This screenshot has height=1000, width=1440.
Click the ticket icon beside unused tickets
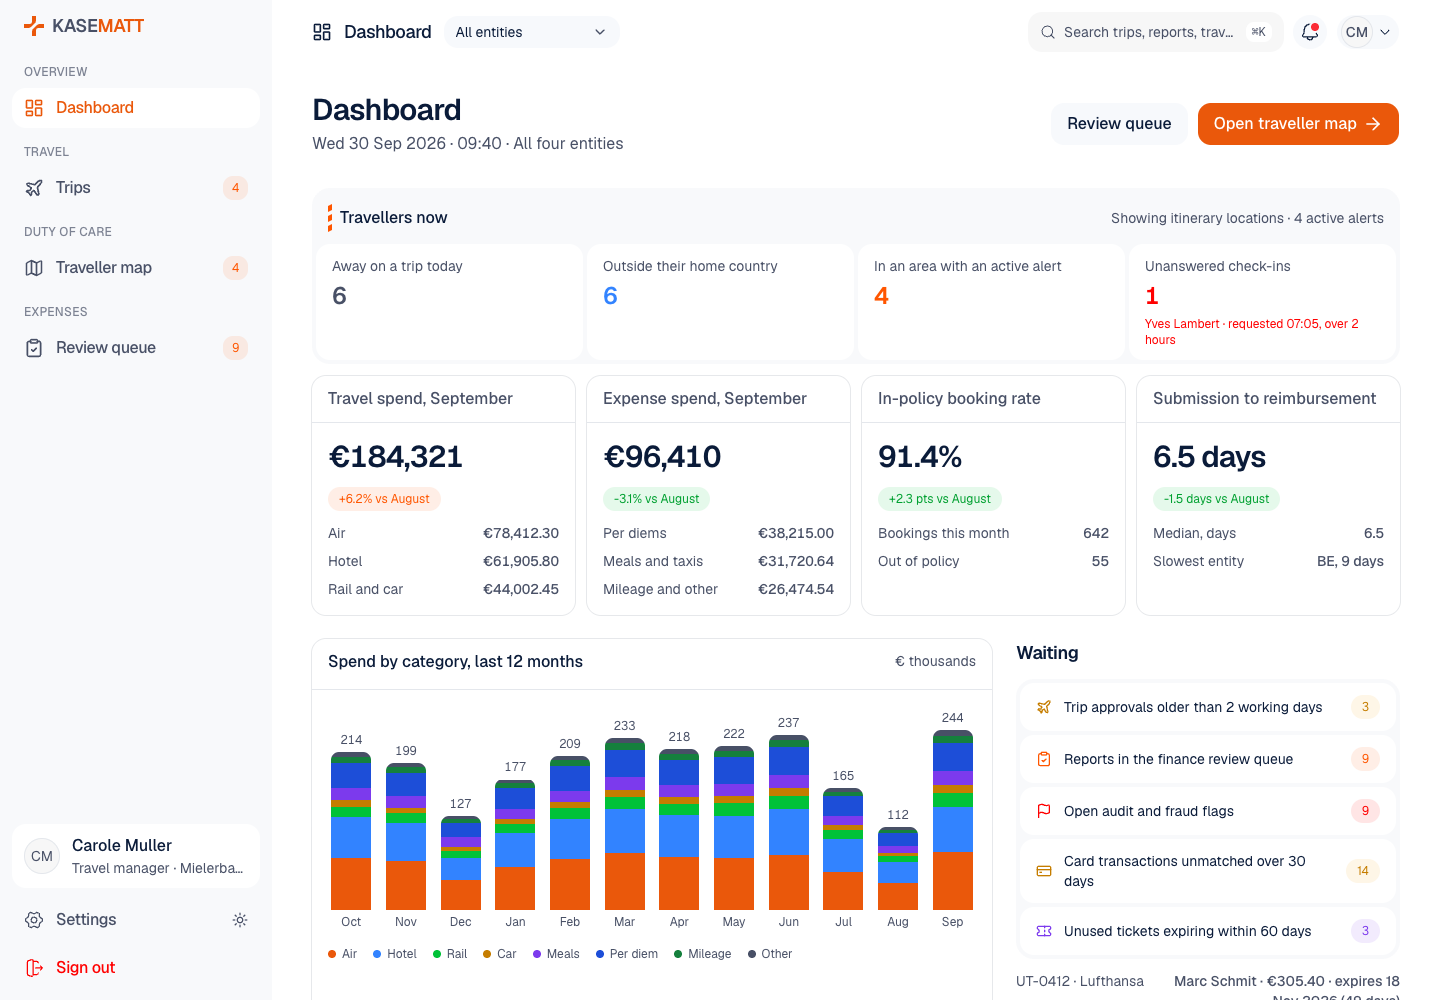tap(1044, 931)
